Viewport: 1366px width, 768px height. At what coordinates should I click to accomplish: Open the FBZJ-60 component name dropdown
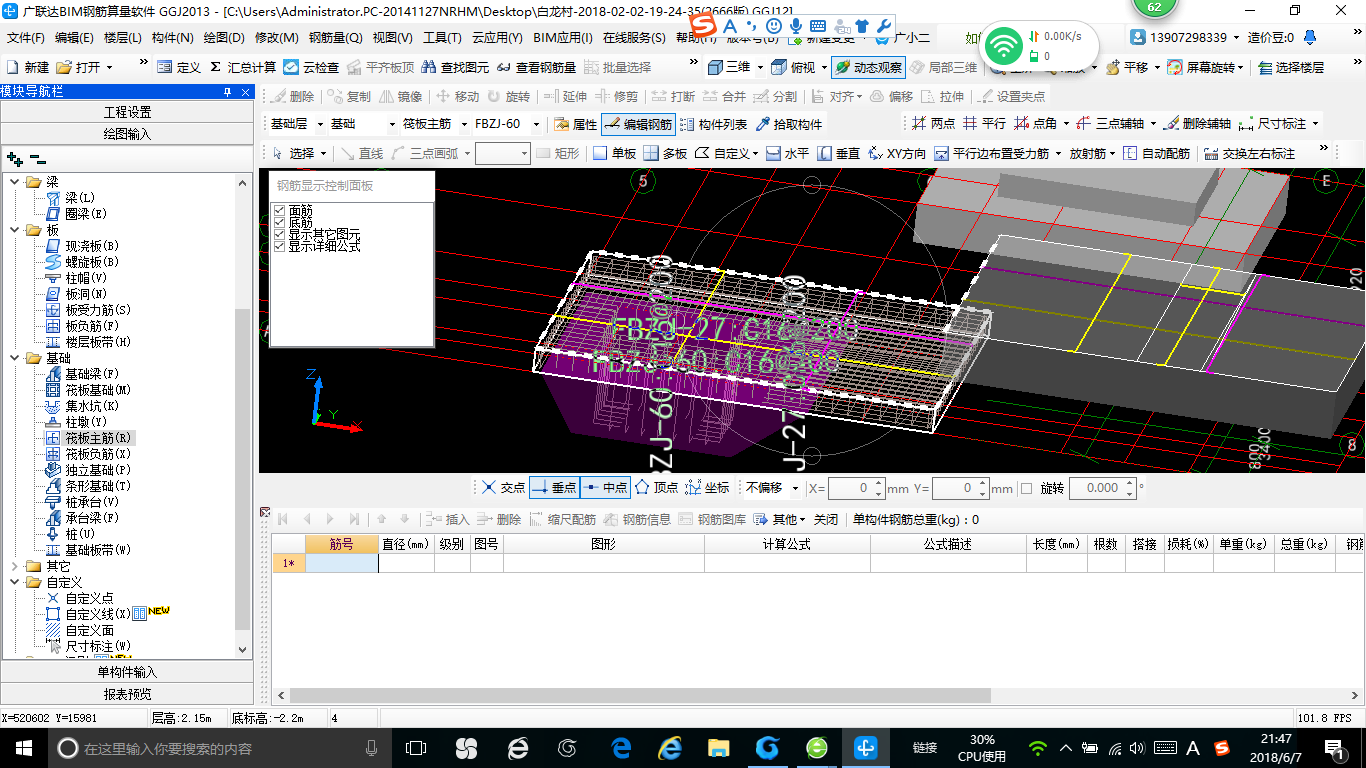(536, 124)
